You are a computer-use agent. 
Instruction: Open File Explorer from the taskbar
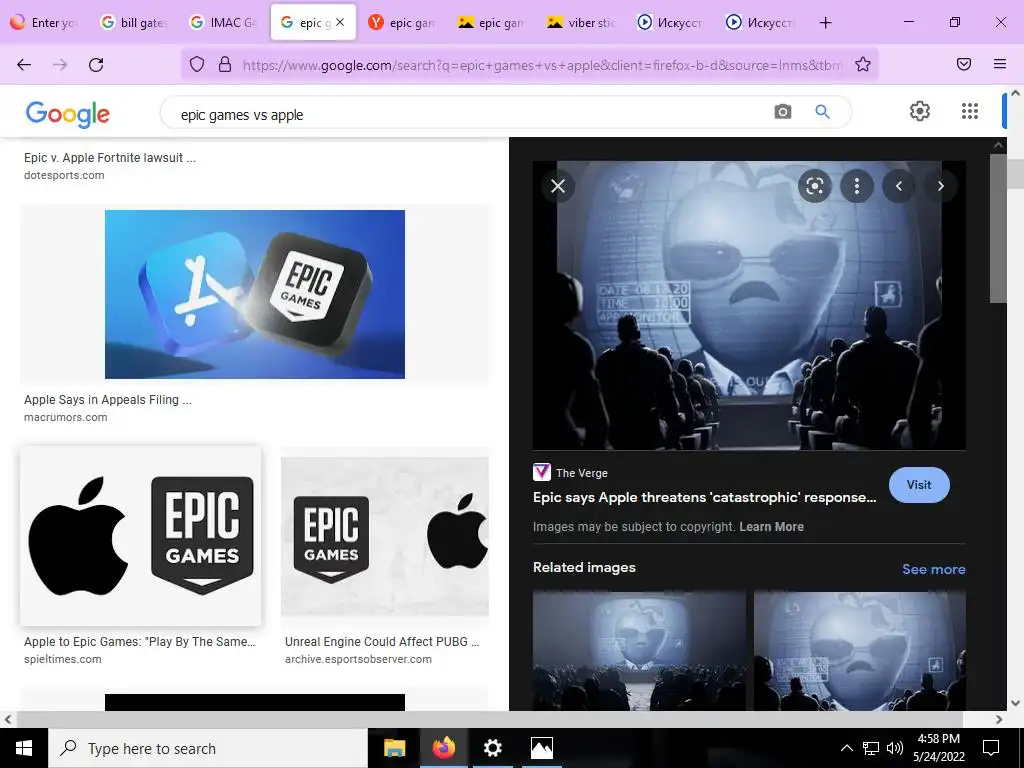tap(394, 748)
